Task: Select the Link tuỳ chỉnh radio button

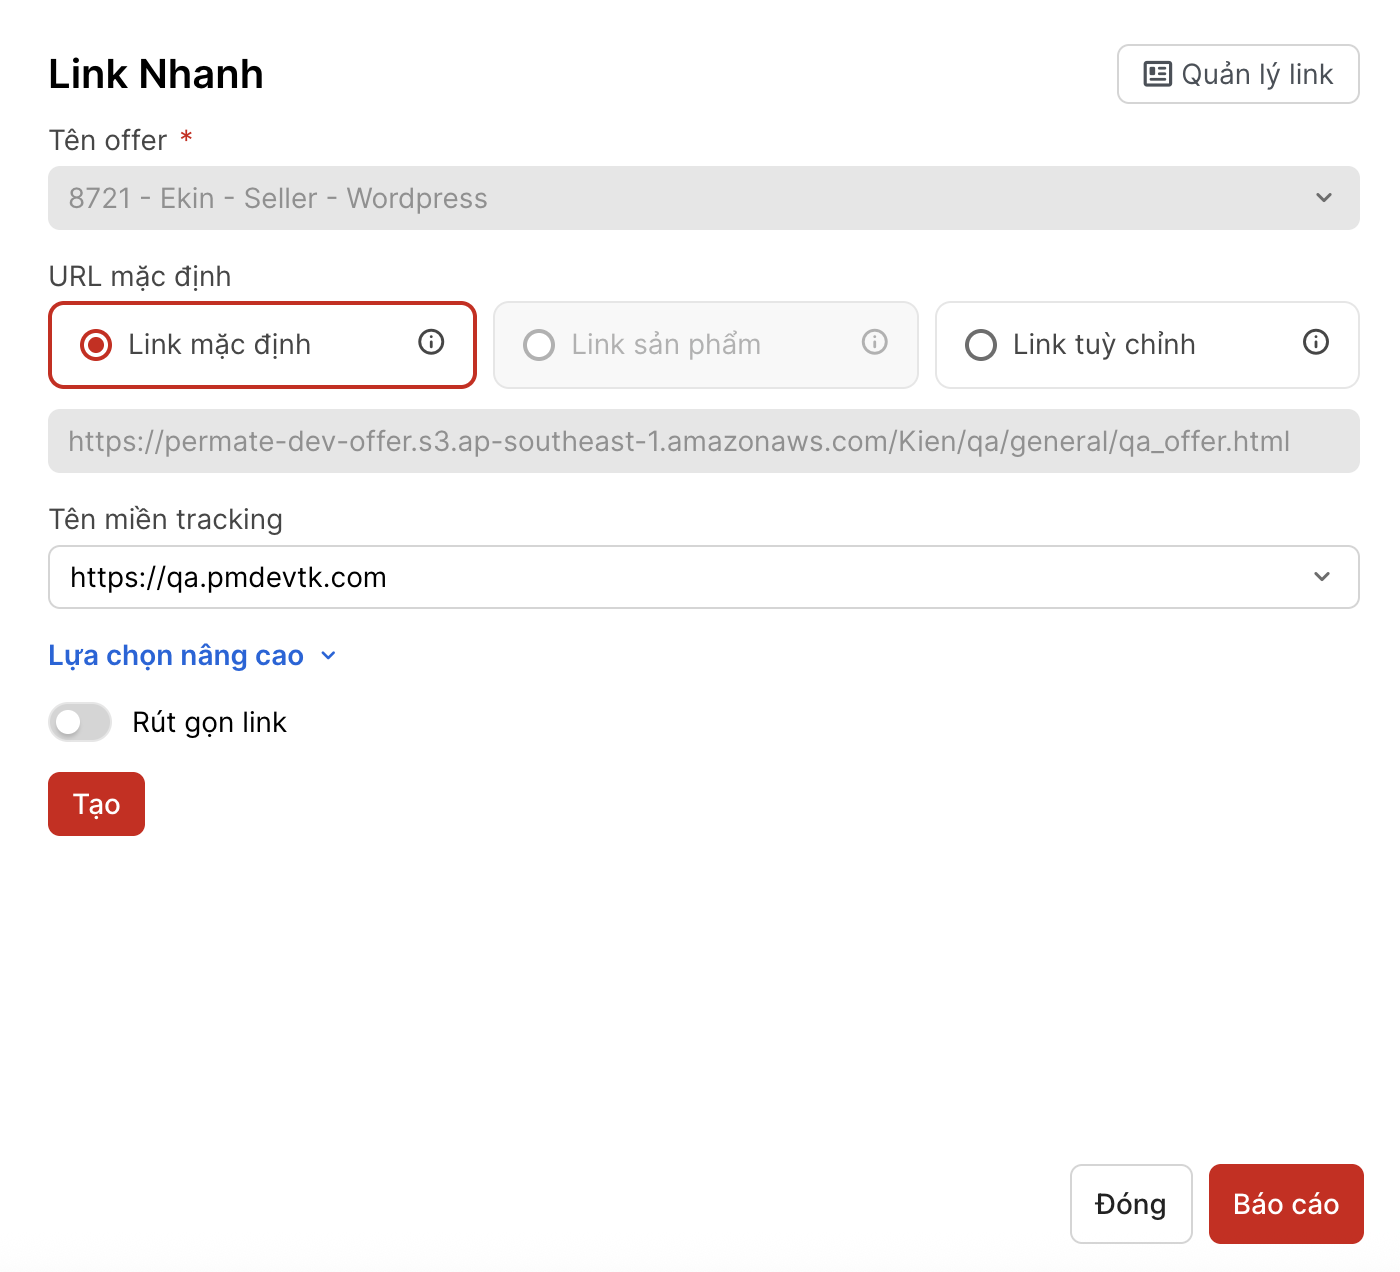Action: point(981,345)
